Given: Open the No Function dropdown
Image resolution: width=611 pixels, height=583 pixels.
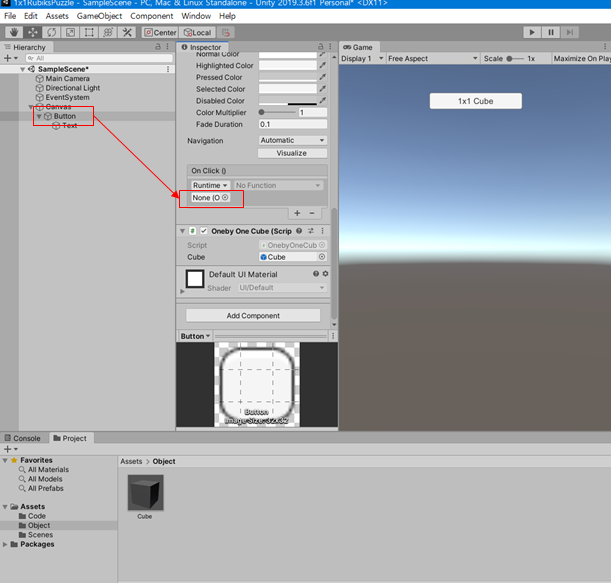Looking at the screenshot, I should pos(278,185).
